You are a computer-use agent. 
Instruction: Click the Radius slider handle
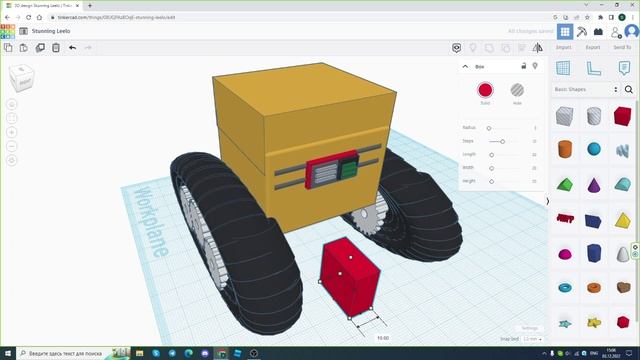(x=489, y=128)
